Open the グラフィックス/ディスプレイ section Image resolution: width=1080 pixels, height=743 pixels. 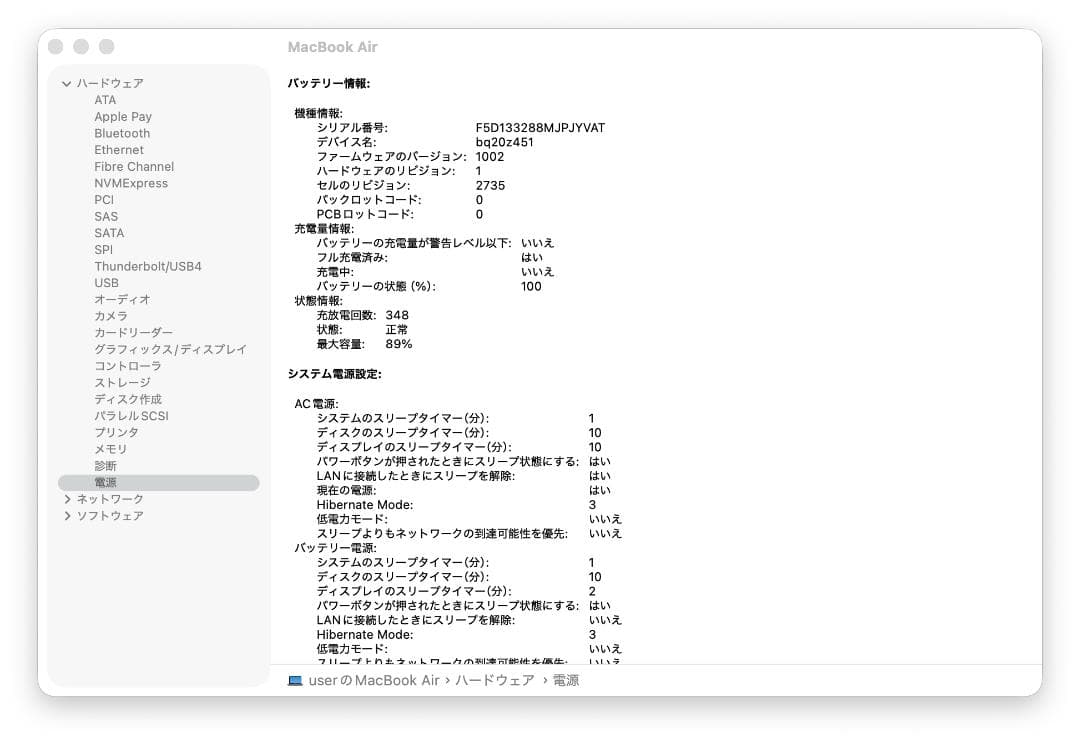tap(157, 349)
